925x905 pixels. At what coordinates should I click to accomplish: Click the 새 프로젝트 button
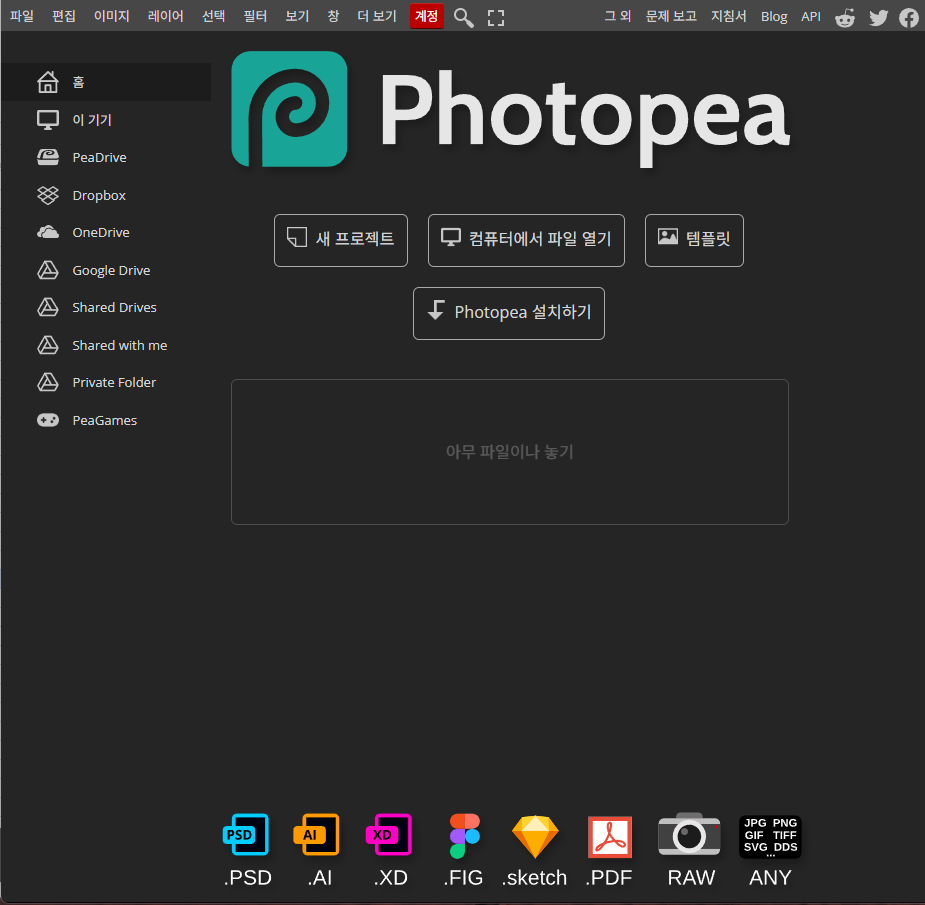(341, 240)
